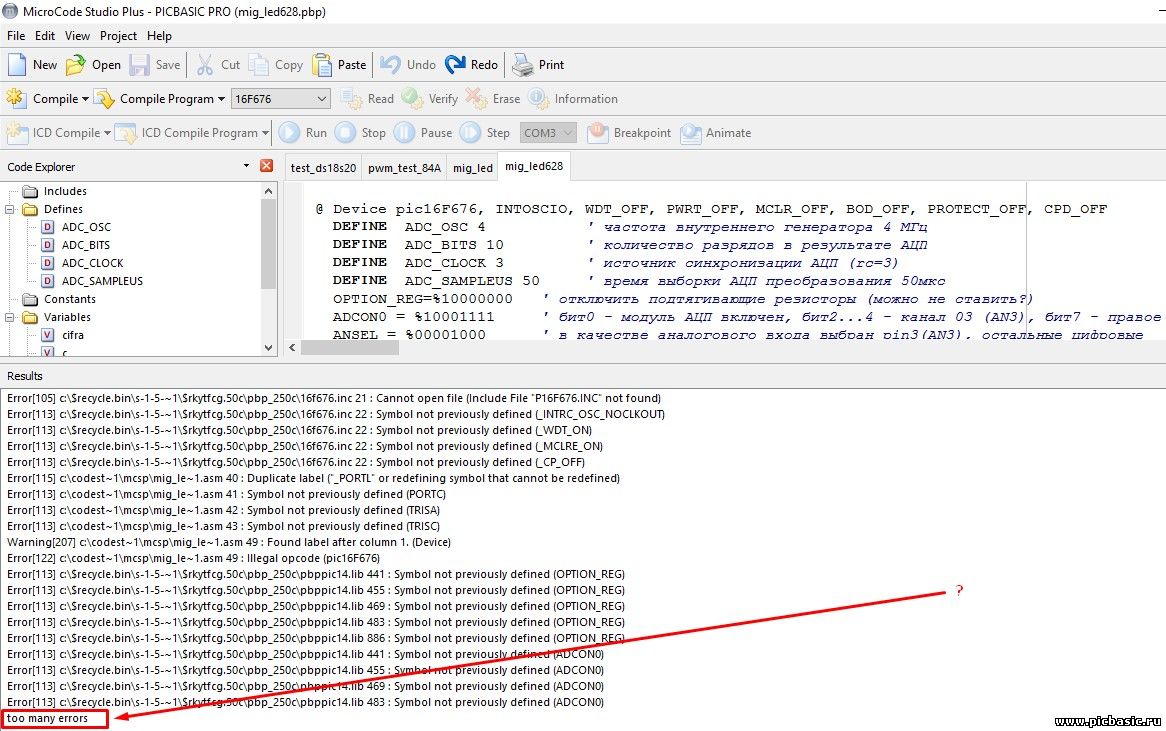Click the Pause debugger icon
The height and width of the screenshot is (731, 1166).
(405, 132)
